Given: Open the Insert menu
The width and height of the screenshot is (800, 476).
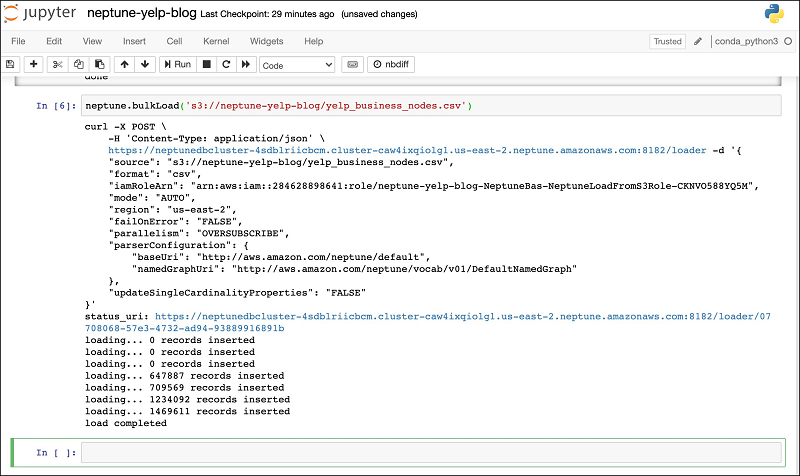Looking at the screenshot, I should pyautogui.click(x=134, y=41).
